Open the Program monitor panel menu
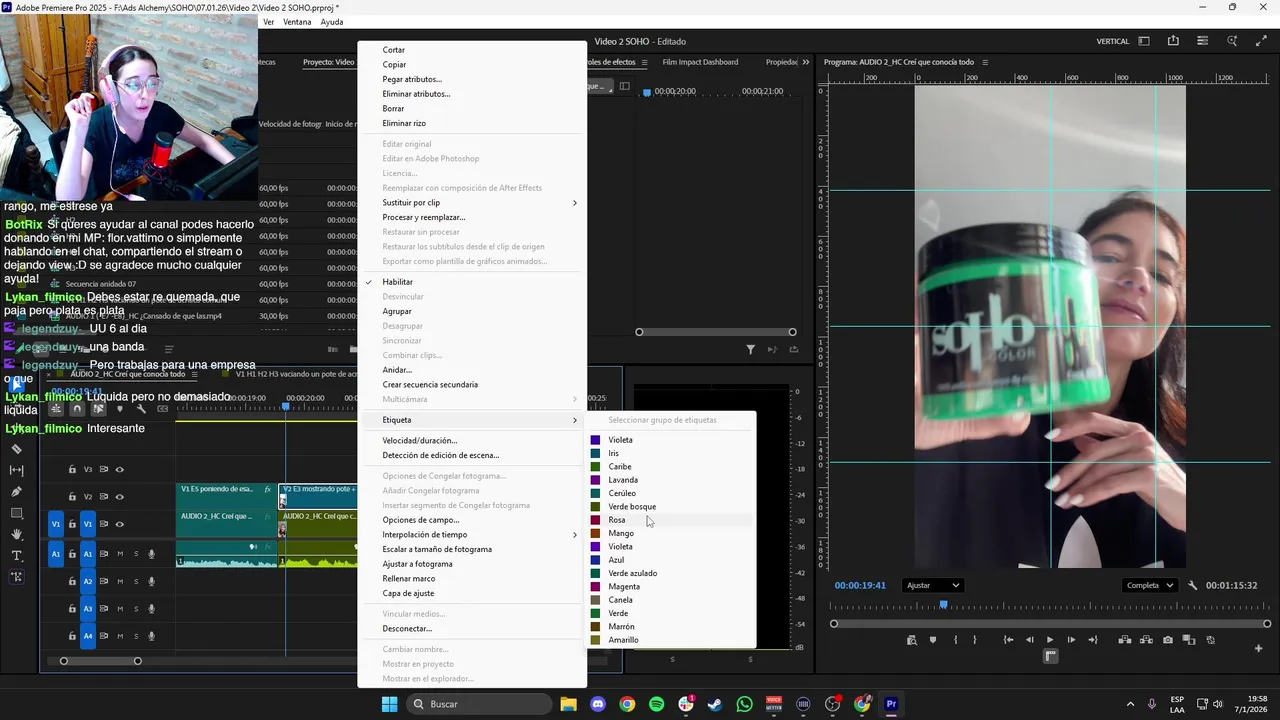This screenshot has height=720, width=1280. tap(985, 62)
